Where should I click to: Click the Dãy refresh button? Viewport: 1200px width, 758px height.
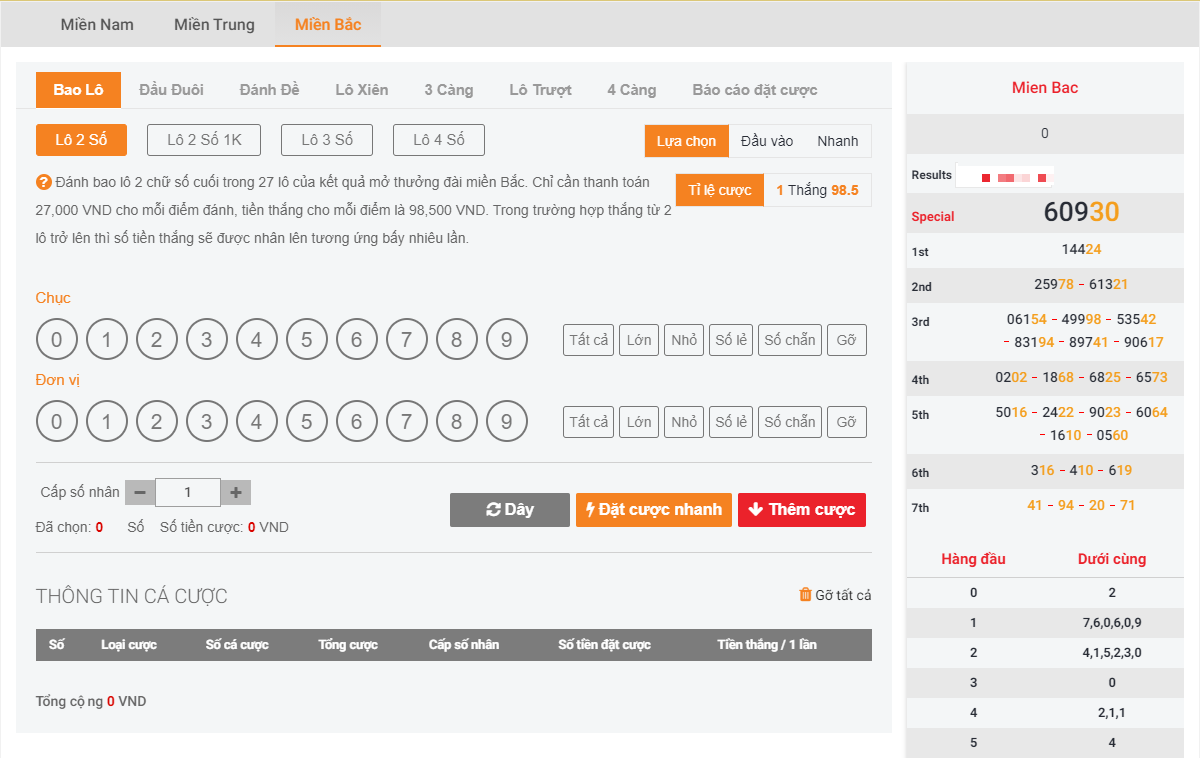click(509, 510)
